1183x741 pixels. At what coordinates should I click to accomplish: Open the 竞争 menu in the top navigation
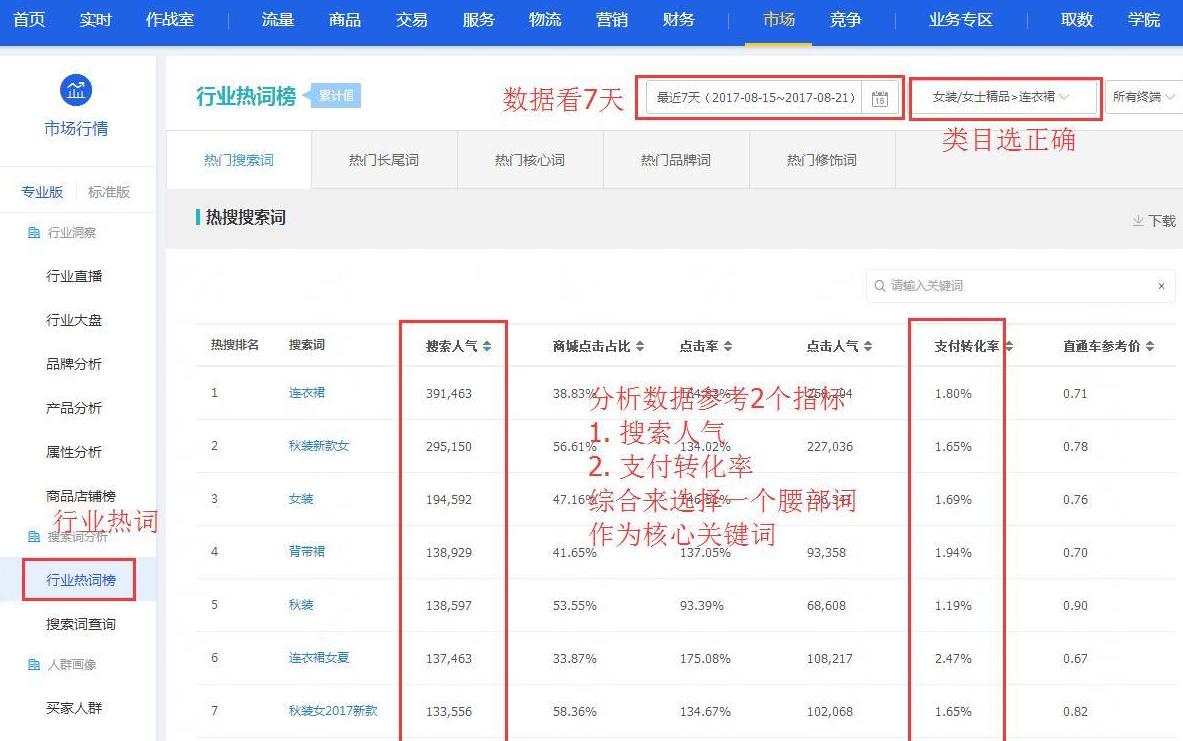tap(845, 19)
